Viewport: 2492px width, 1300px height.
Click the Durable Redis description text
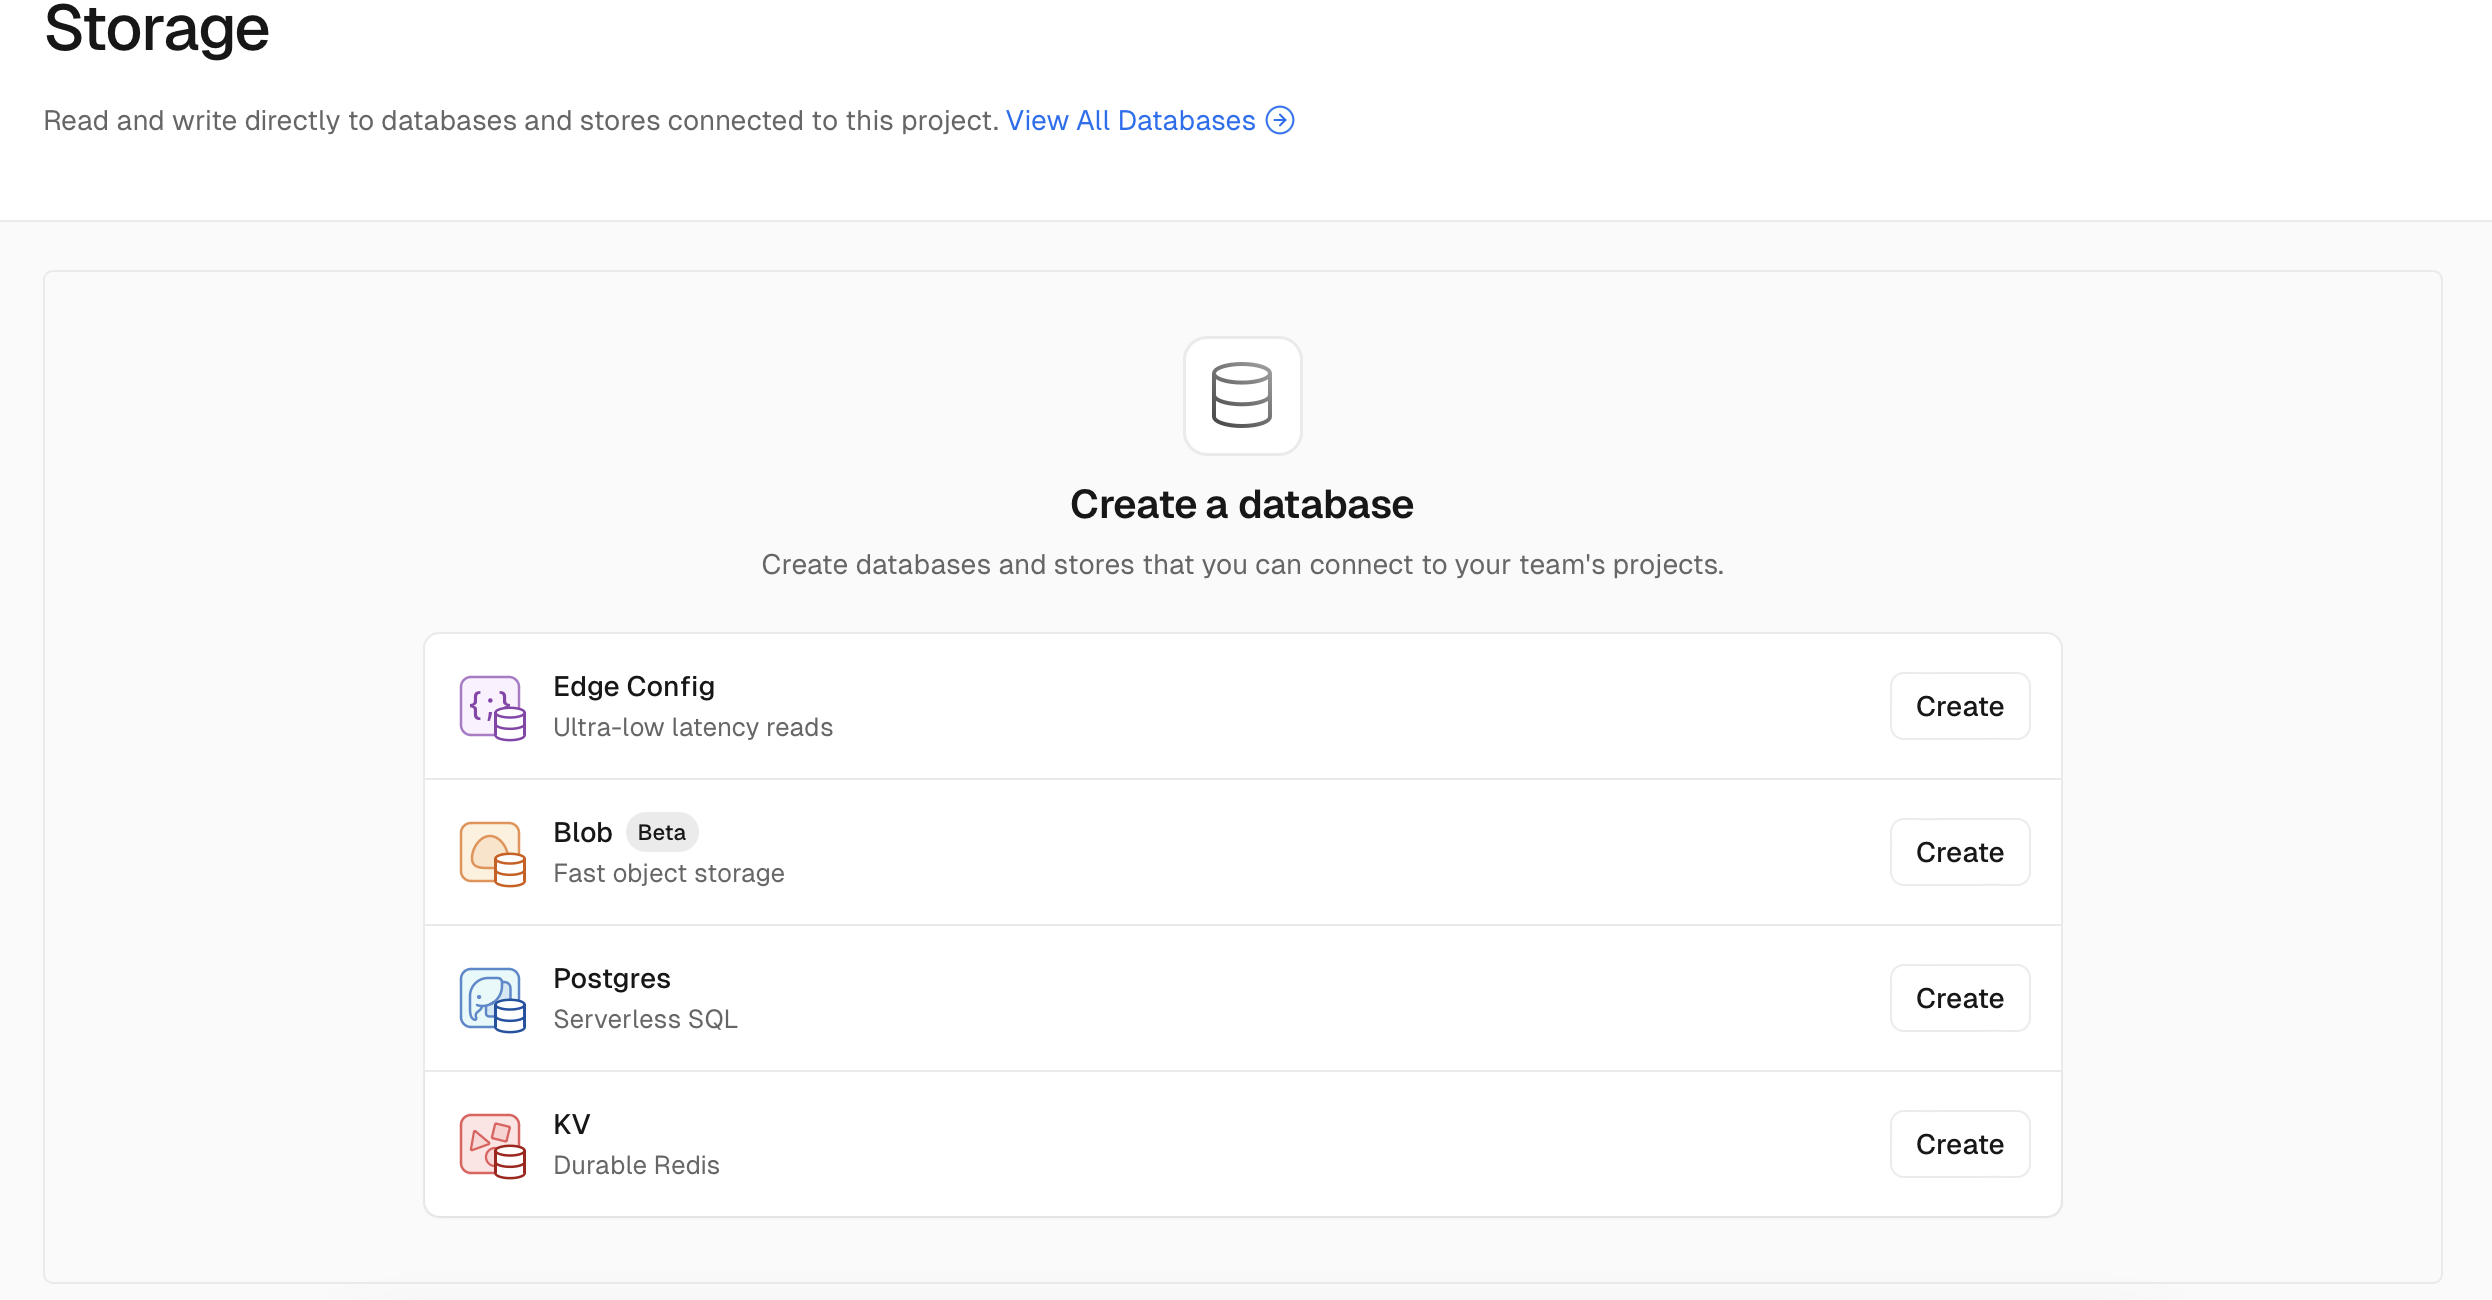coord(636,1165)
